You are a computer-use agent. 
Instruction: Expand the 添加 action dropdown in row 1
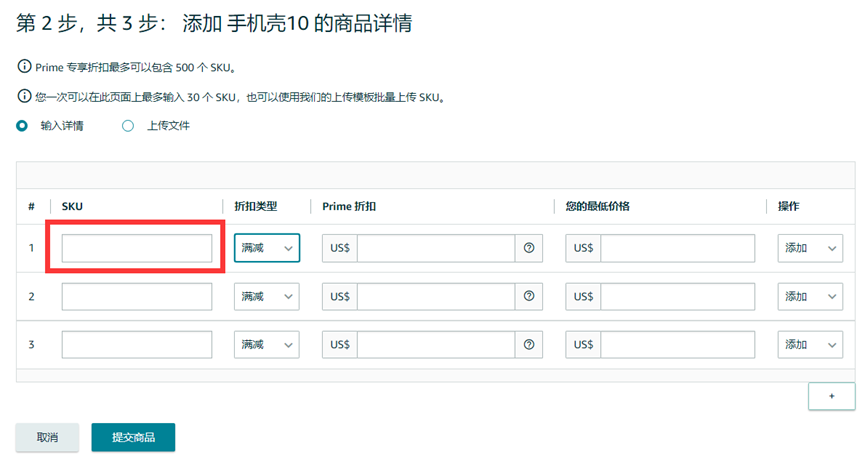[810, 248]
